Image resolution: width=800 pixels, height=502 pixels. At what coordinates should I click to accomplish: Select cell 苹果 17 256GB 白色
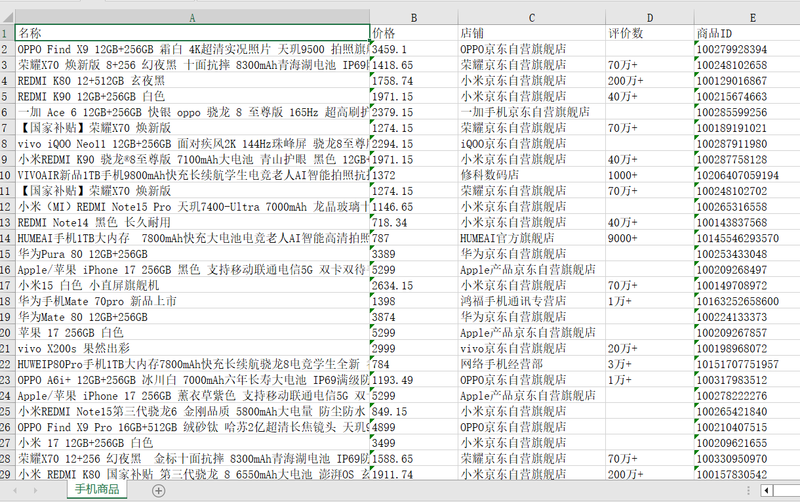[192, 333]
